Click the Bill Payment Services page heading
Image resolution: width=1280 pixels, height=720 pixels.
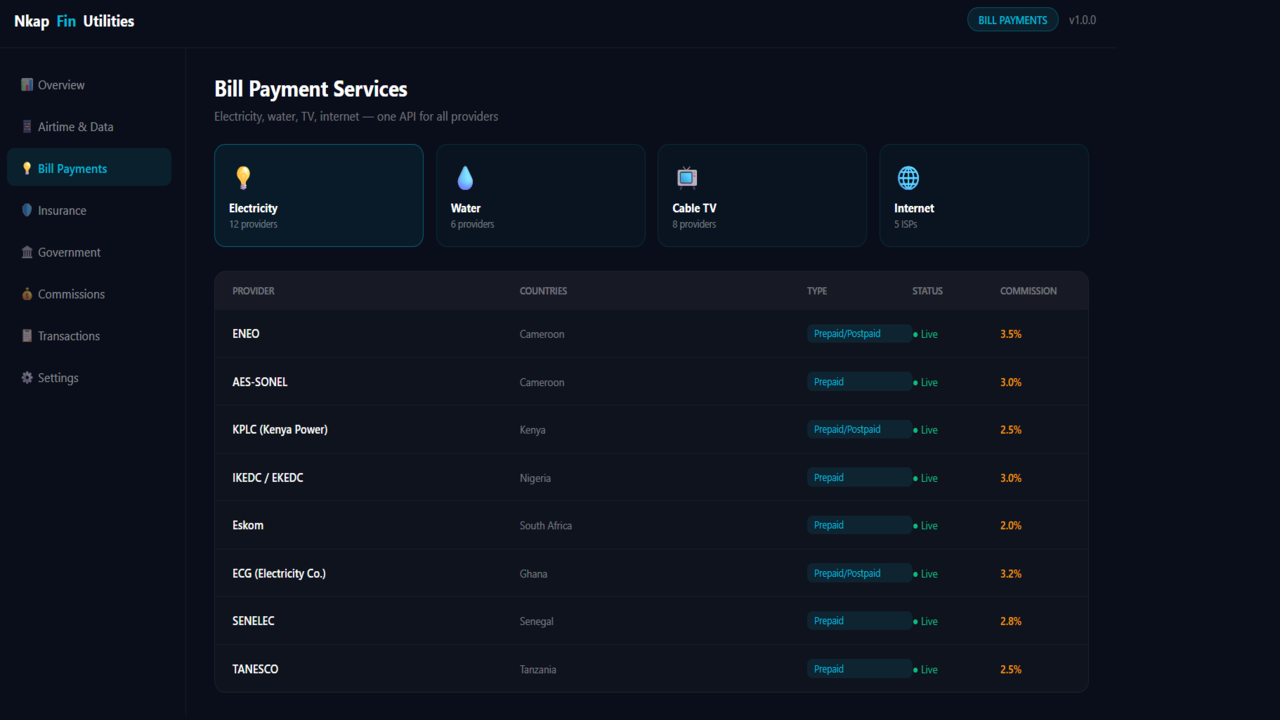311,89
